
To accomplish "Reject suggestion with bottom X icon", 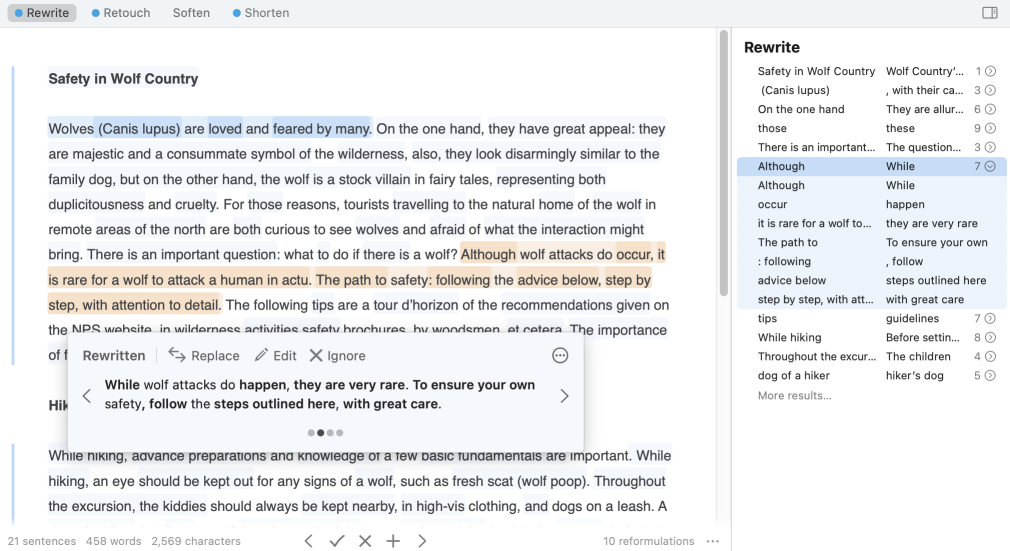I will pyautogui.click(x=365, y=541).
